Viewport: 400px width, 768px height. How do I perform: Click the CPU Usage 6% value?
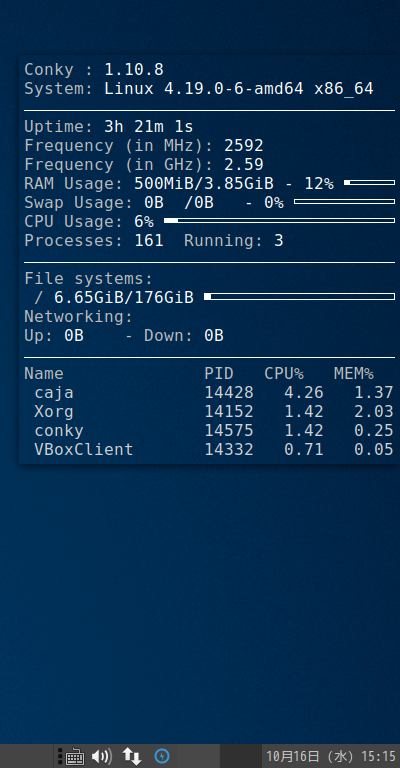[144, 221]
